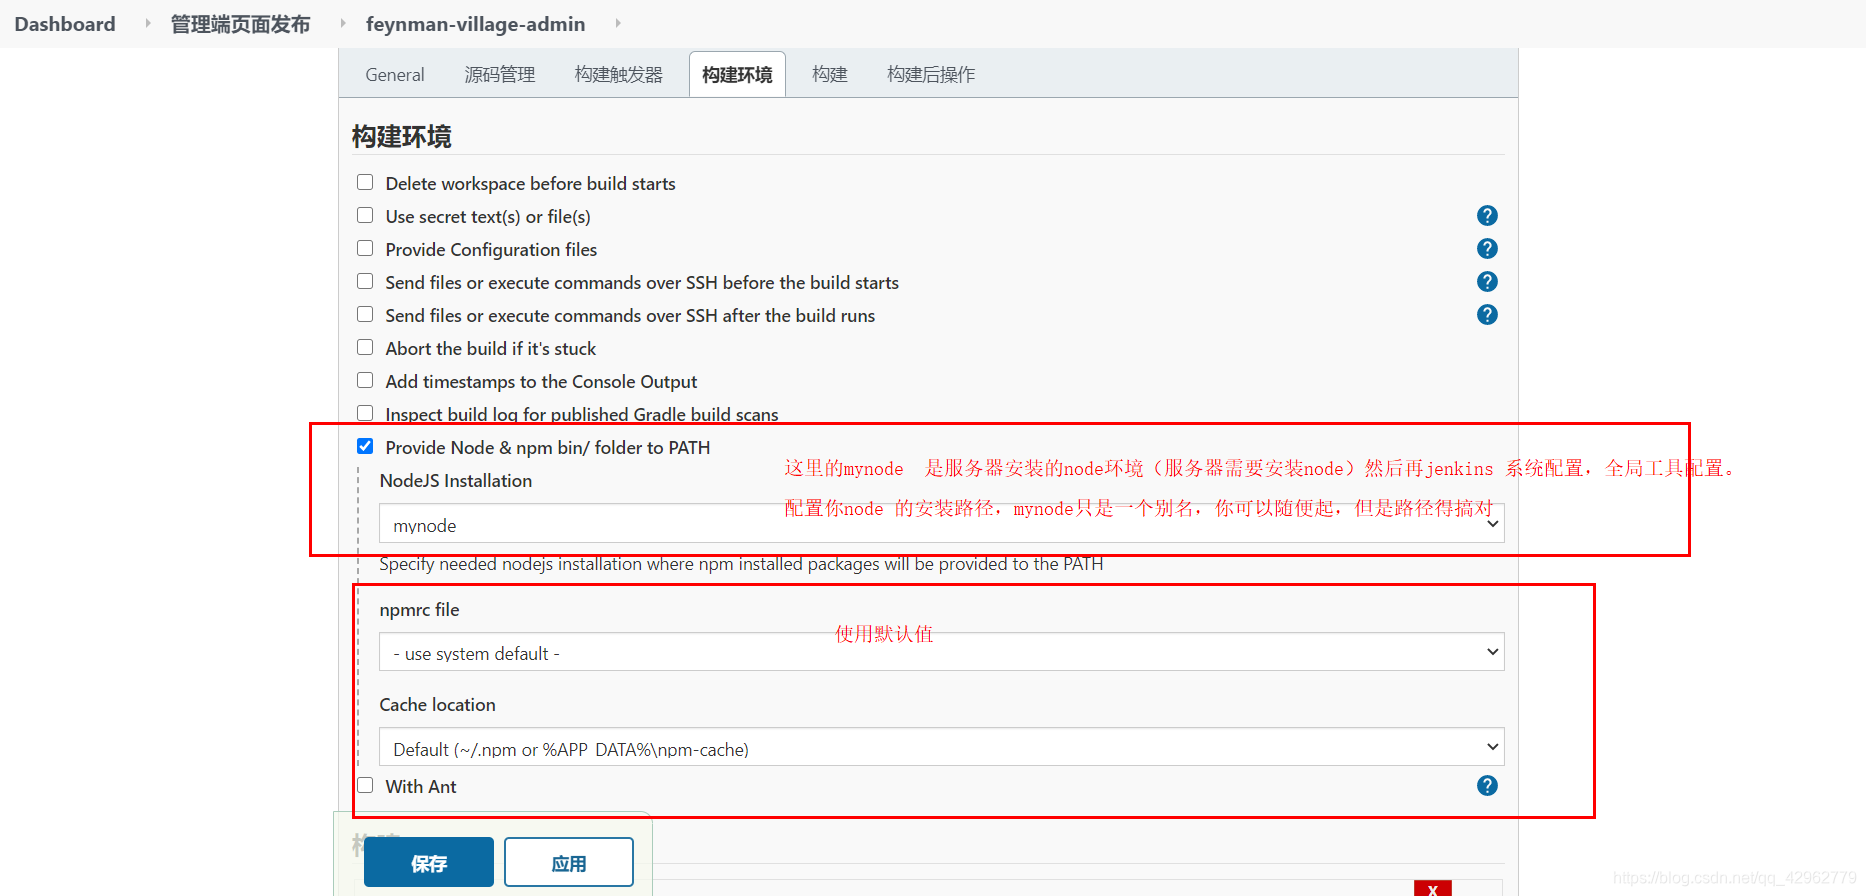Open help for Provide Configuration files

click(x=1487, y=249)
